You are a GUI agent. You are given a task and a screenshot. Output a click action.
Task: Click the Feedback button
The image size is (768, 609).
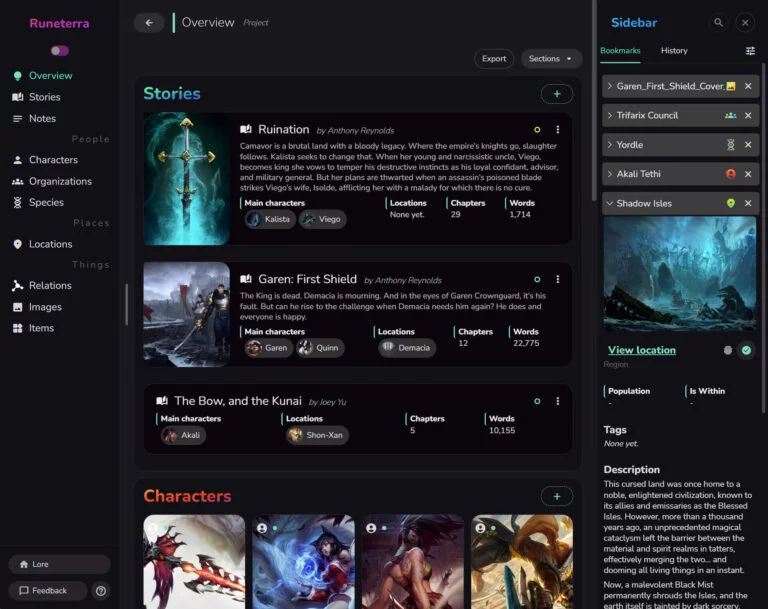point(48,590)
